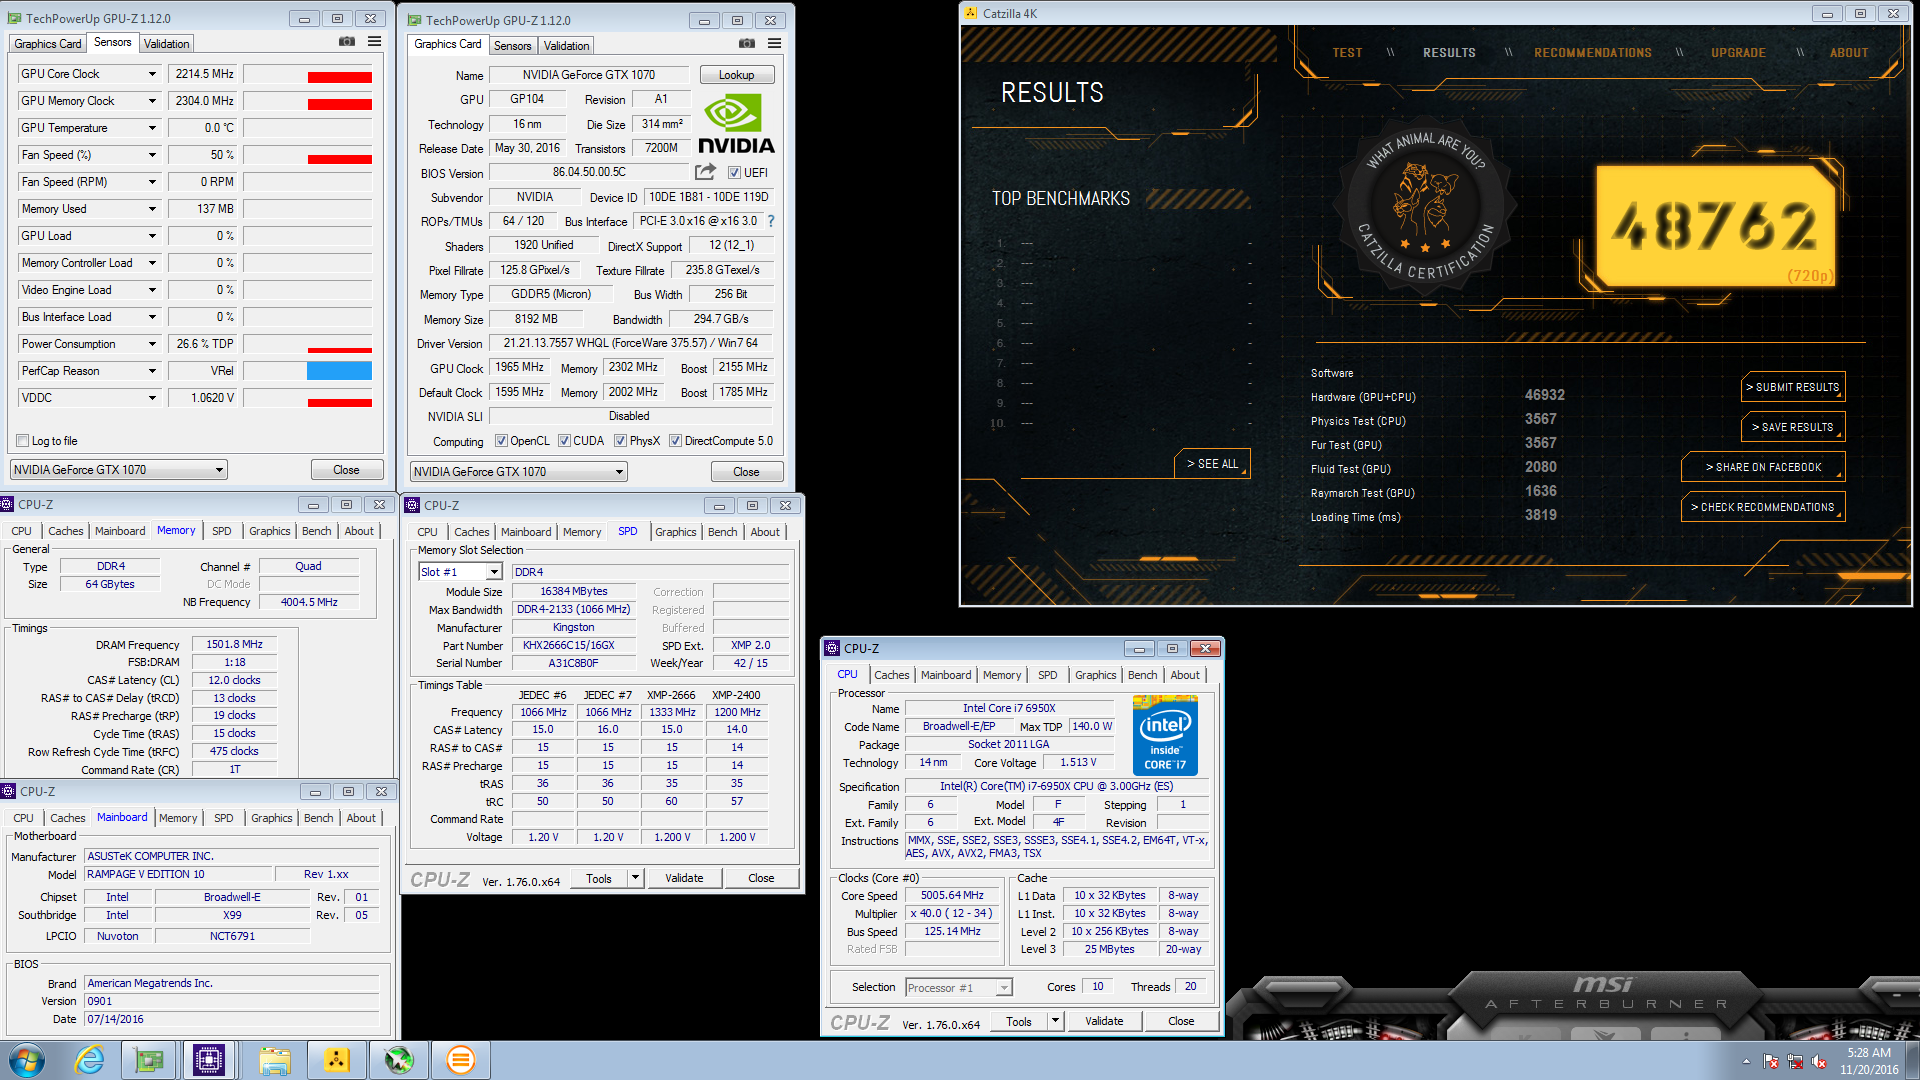
Task: Open the Slot #1 memory slot dropdown
Action: tap(494, 572)
